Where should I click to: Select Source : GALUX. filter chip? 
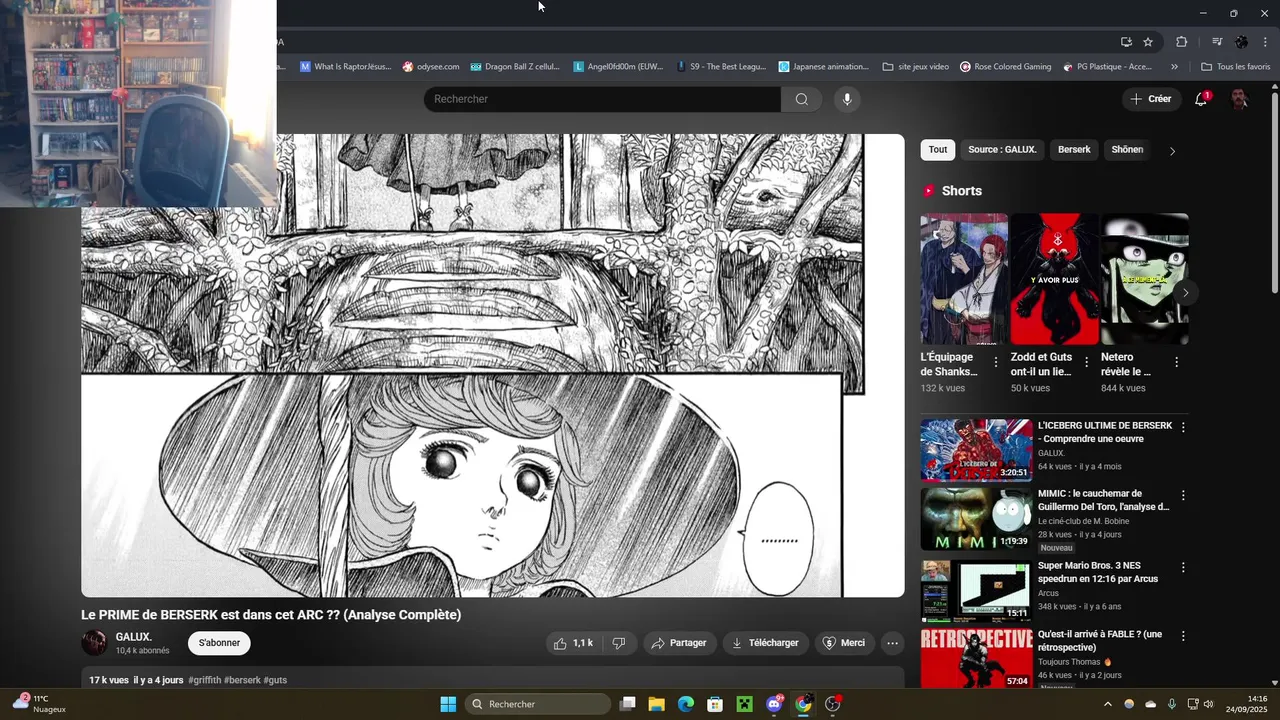1002,150
